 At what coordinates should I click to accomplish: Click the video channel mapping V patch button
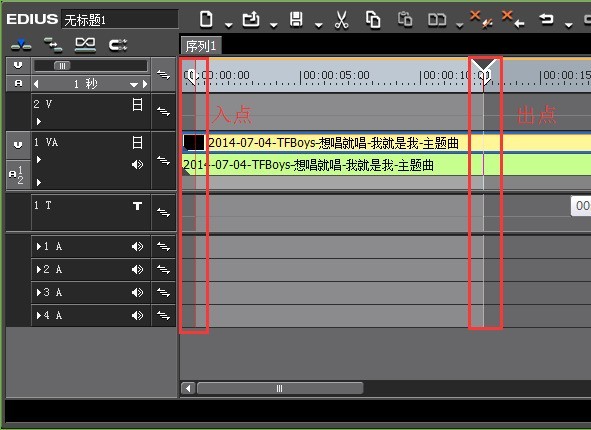pos(18,66)
